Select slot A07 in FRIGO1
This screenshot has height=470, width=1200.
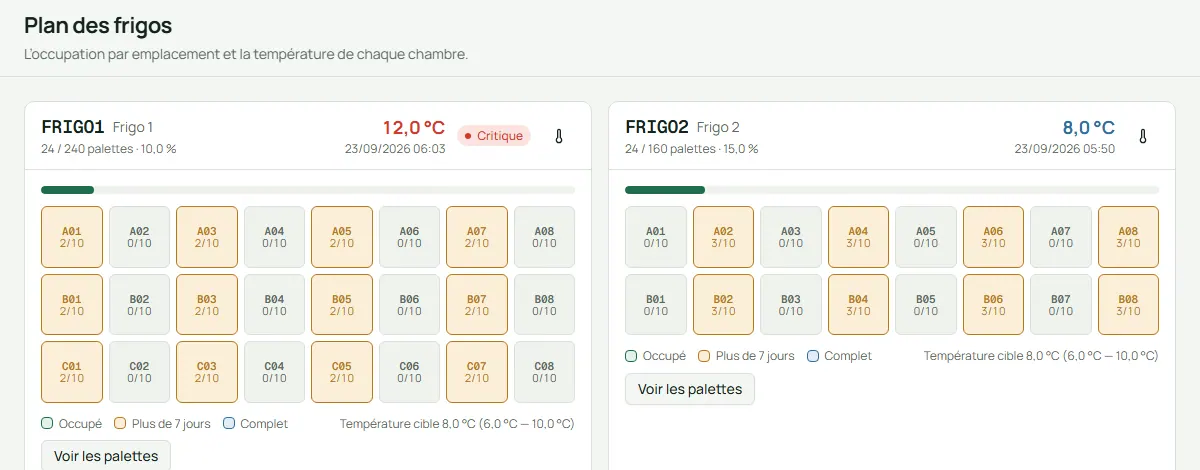click(x=477, y=237)
